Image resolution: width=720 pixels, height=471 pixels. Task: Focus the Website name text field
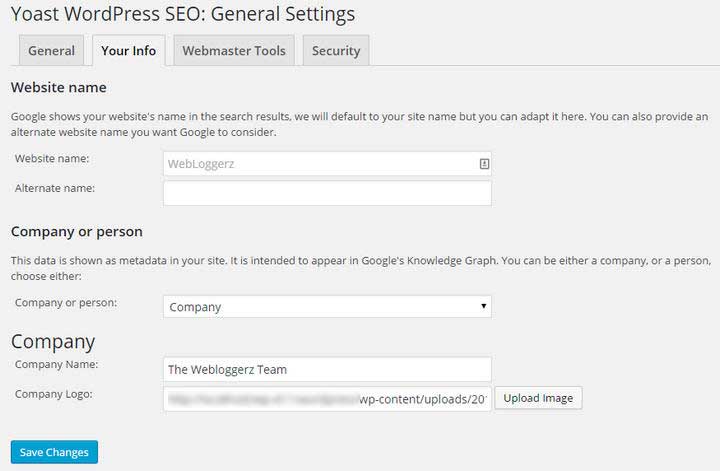320,163
